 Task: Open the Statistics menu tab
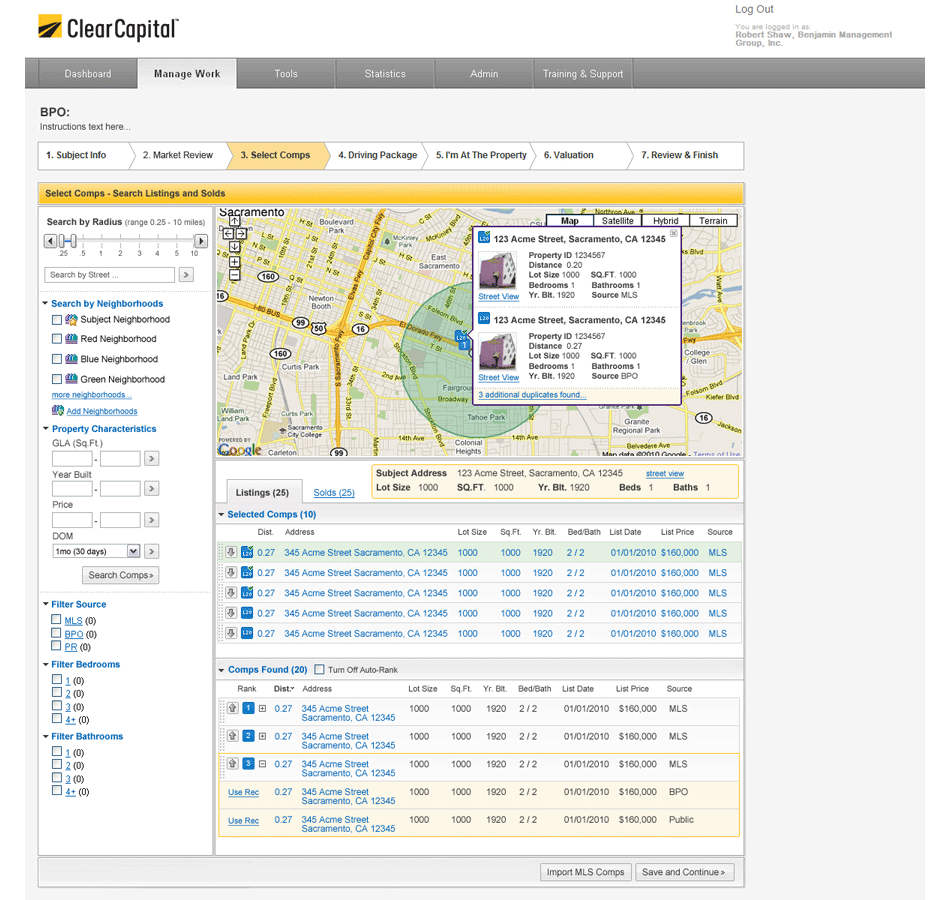pyautogui.click(x=385, y=74)
